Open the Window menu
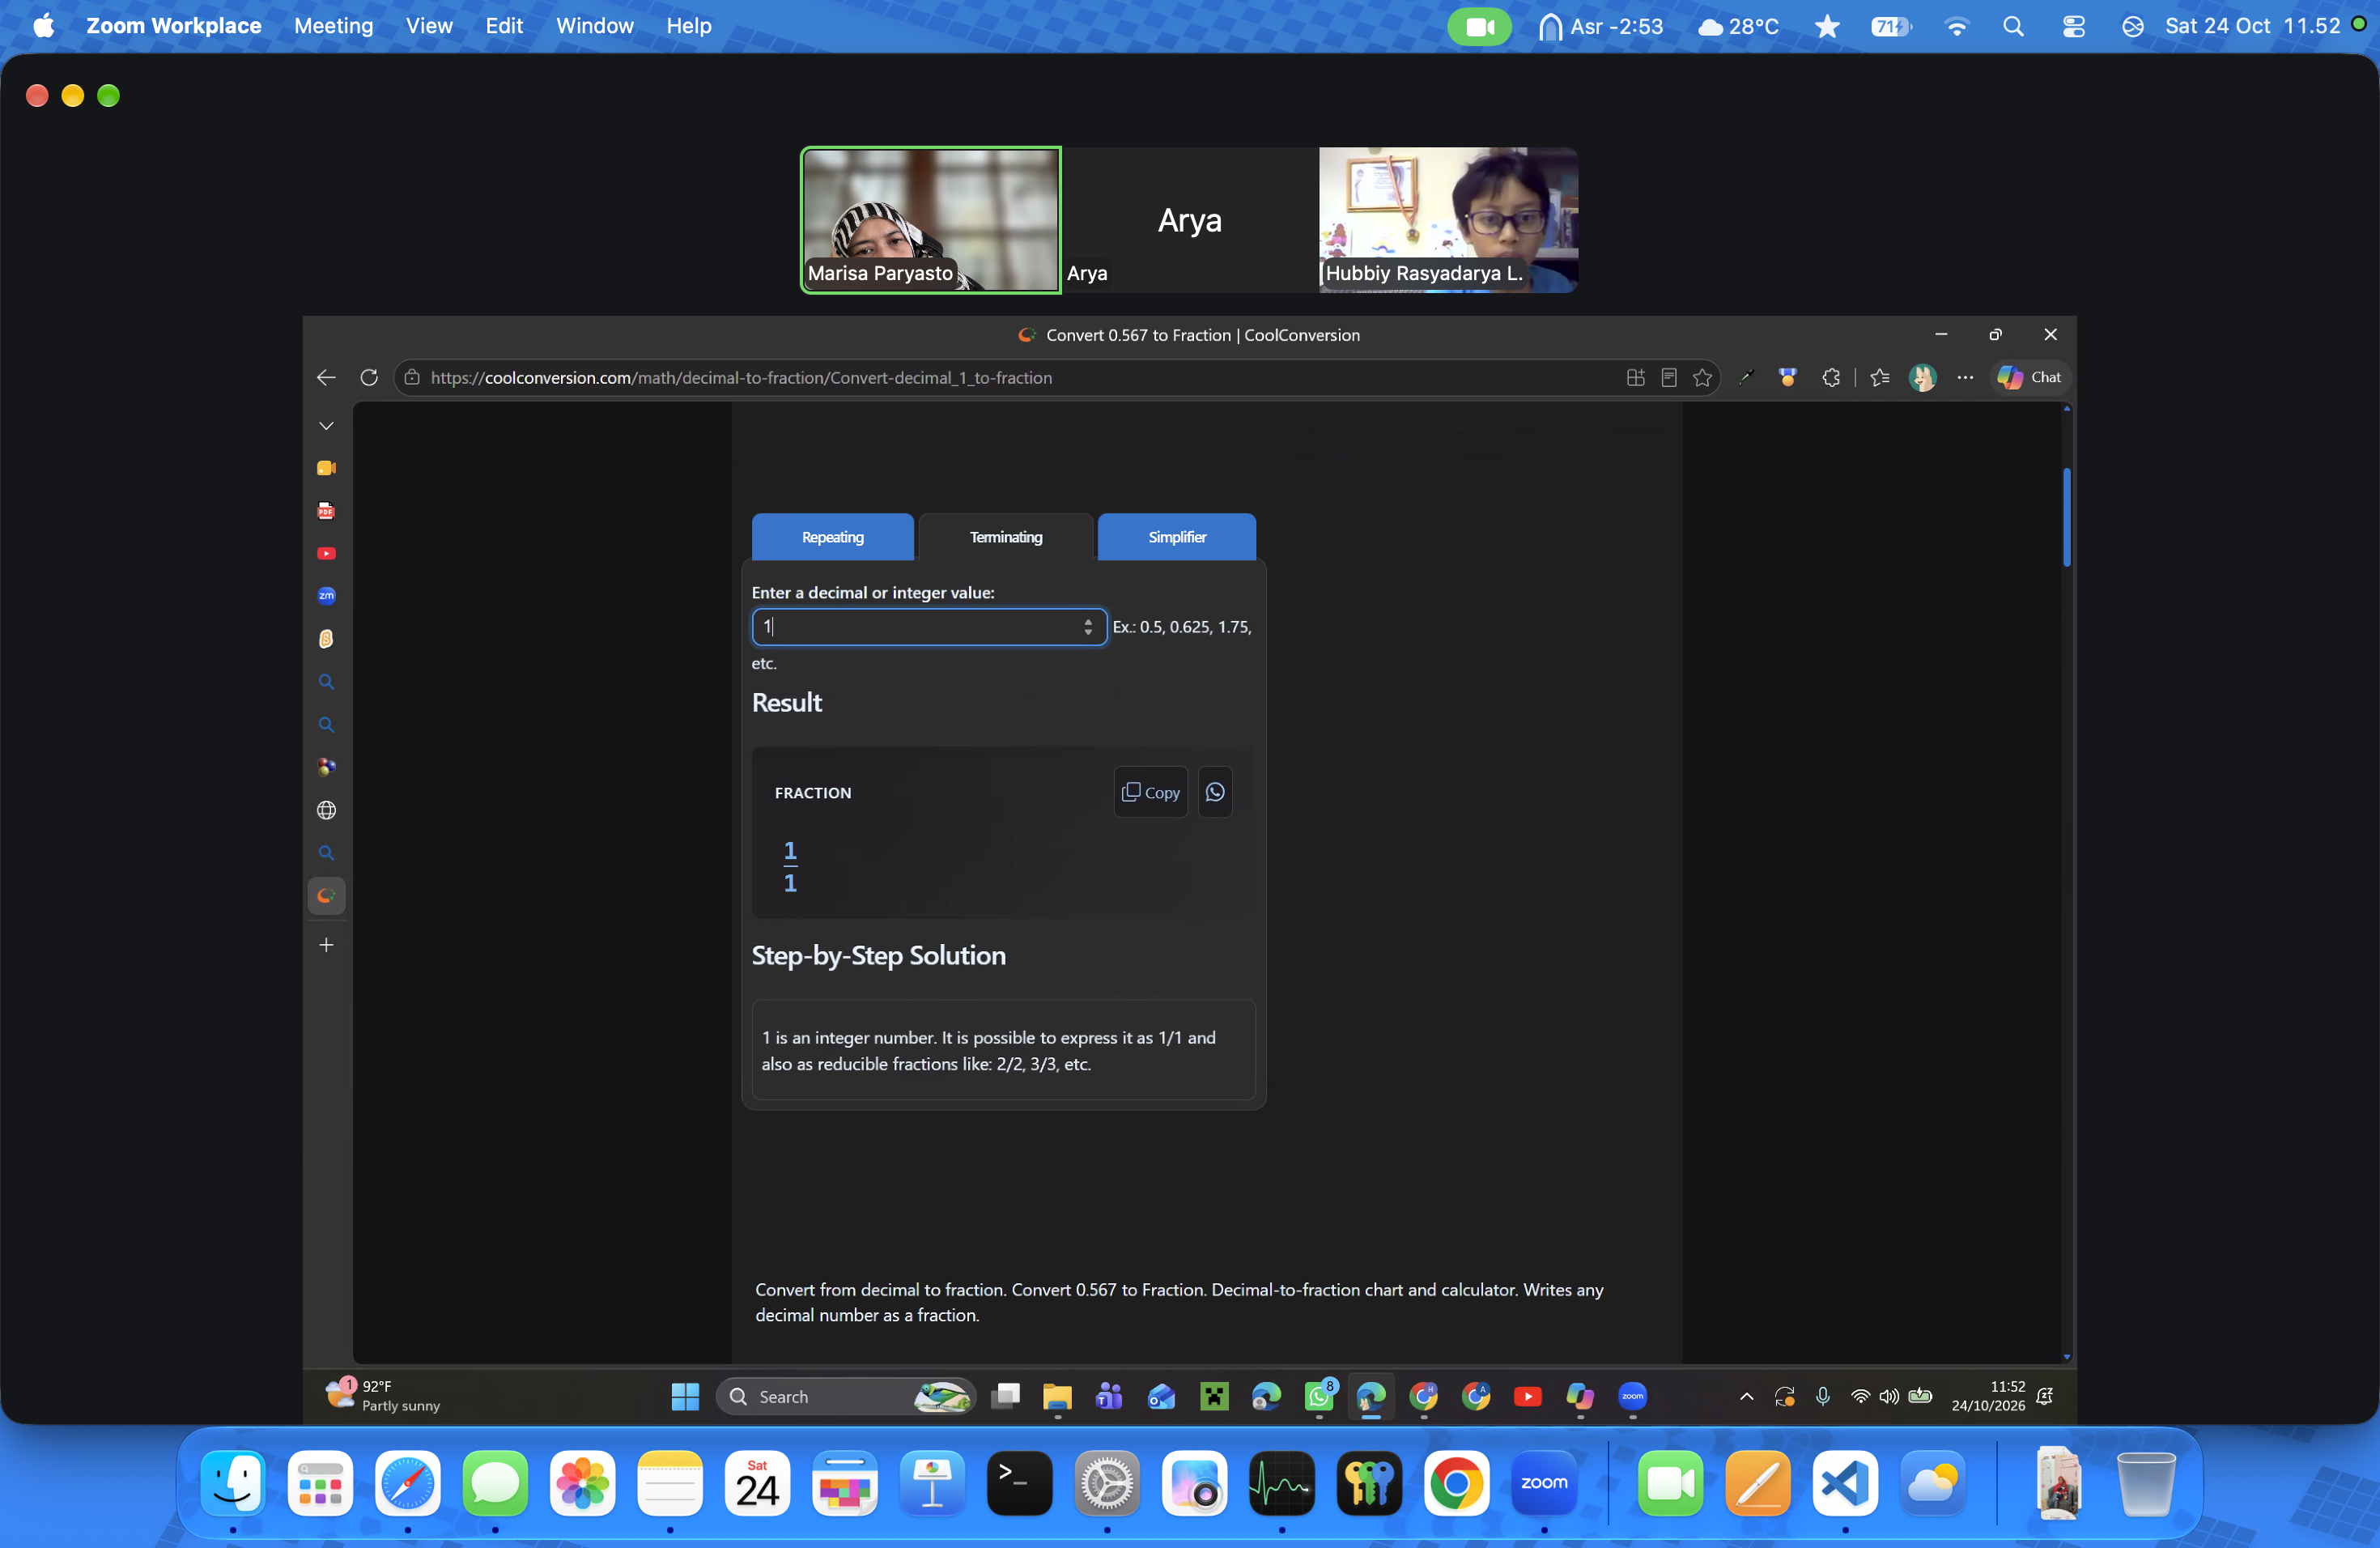The image size is (2380, 1548). [594, 26]
